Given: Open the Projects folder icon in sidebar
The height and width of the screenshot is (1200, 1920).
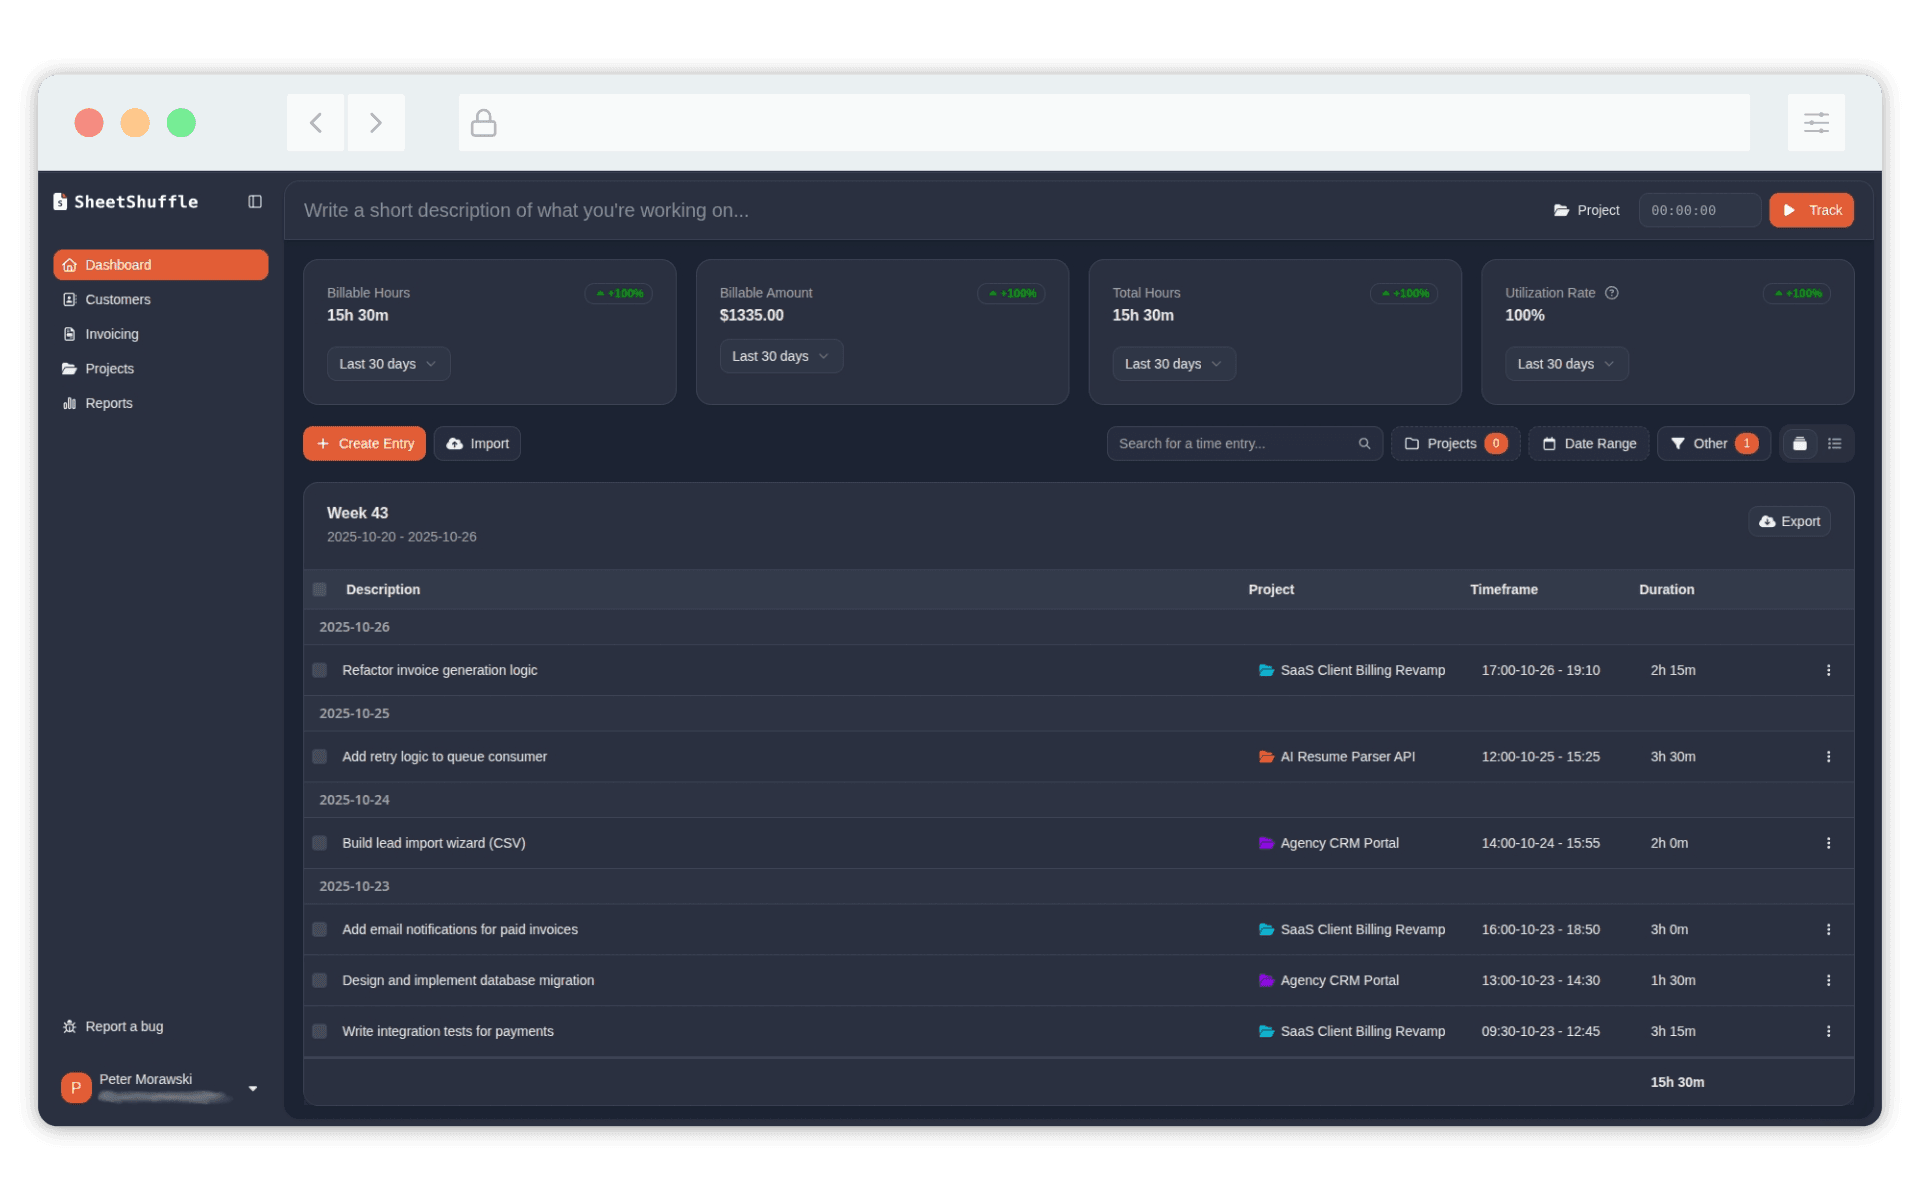Looking at the screenshot, I should coord(69,368).
